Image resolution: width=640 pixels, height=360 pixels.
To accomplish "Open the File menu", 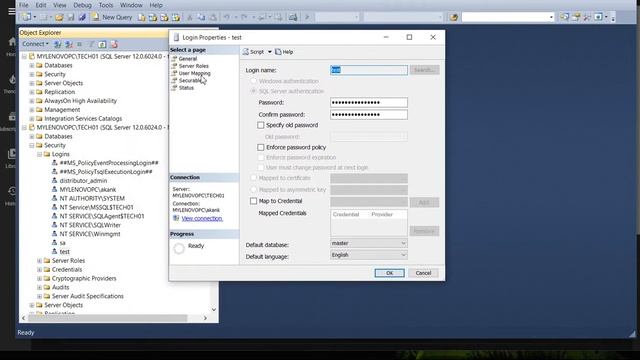I will pos(24,5).
